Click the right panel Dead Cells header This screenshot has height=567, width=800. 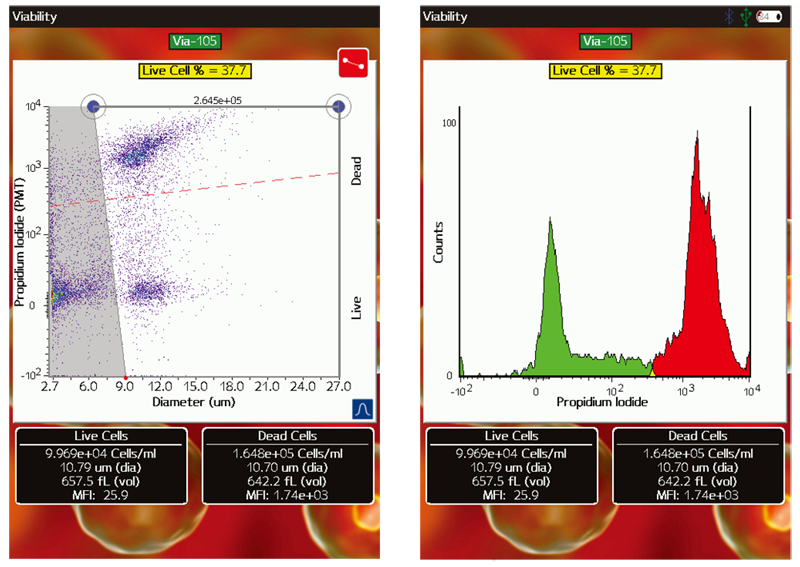(x=698, y=436)
